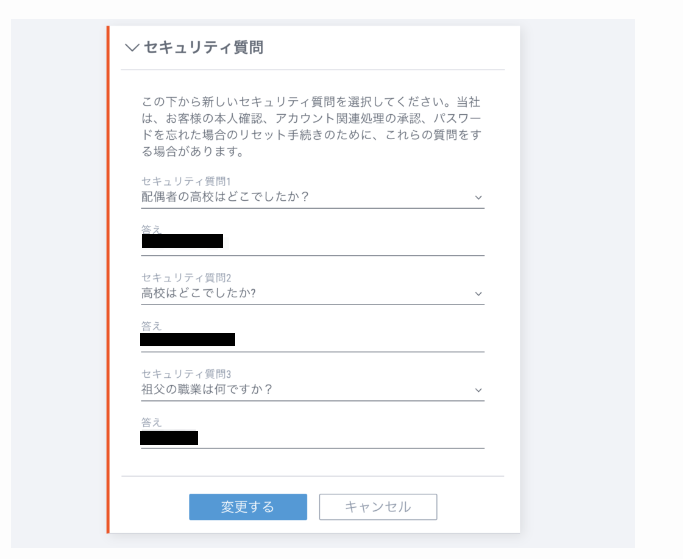The height and width of the screenshot is (559, 683).
Task: Collapse the セキュリティ質問 section chevron
Action: click(x=132, y=47)
